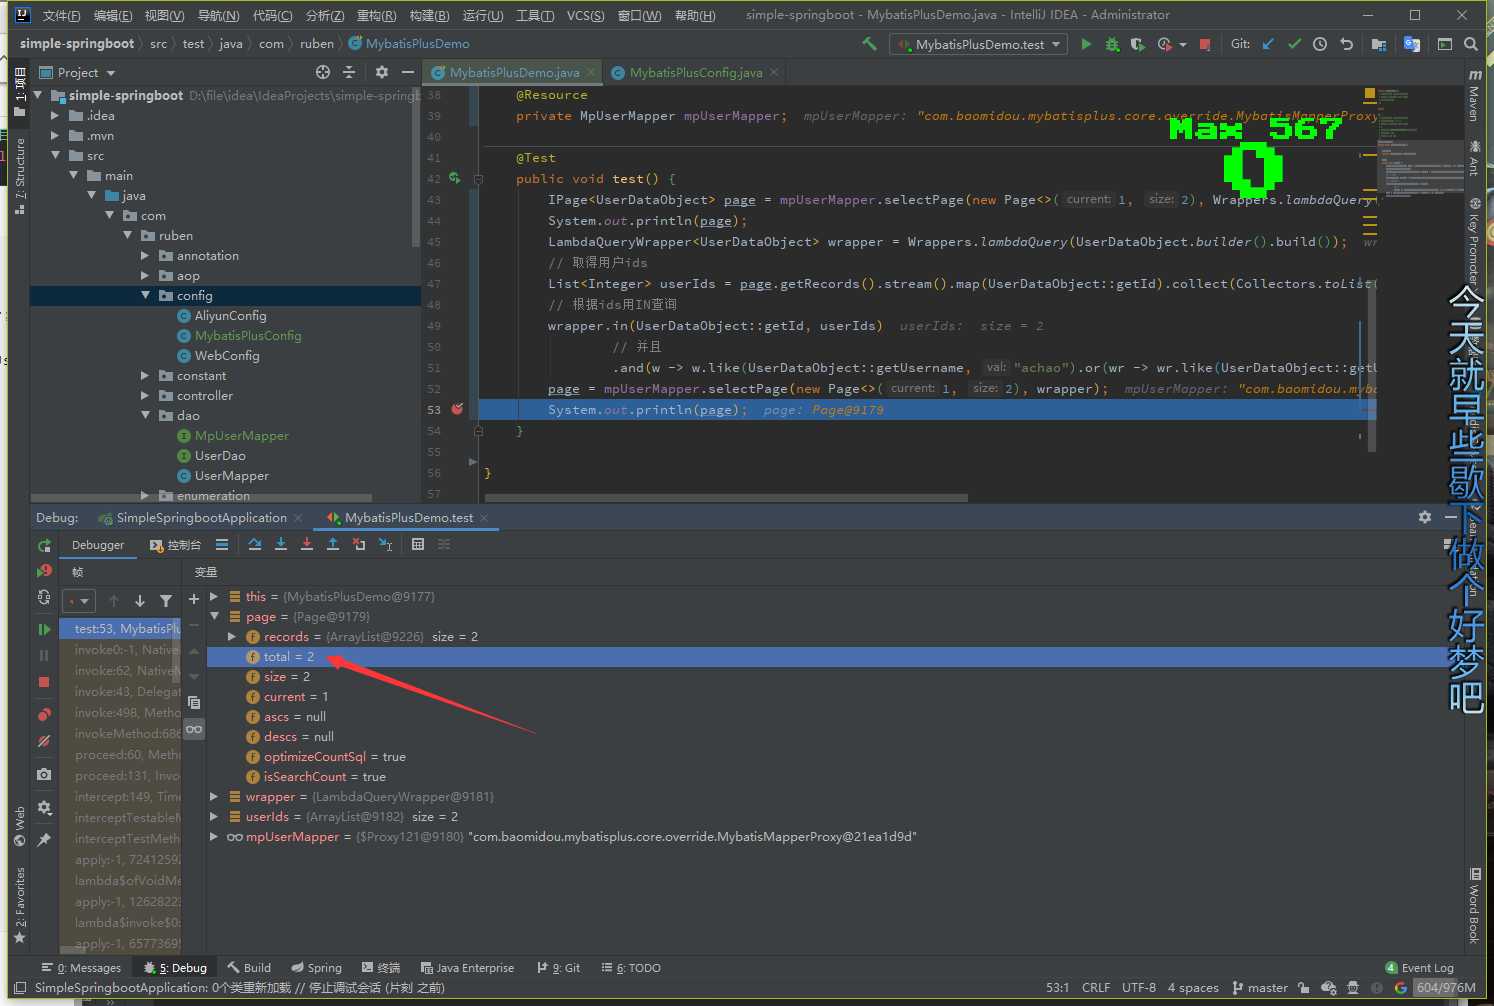Screen dimensions: 1494x1006
Task: Click the green Debug bug icon
Action: pyautogui.click(x=1112, y=44)
